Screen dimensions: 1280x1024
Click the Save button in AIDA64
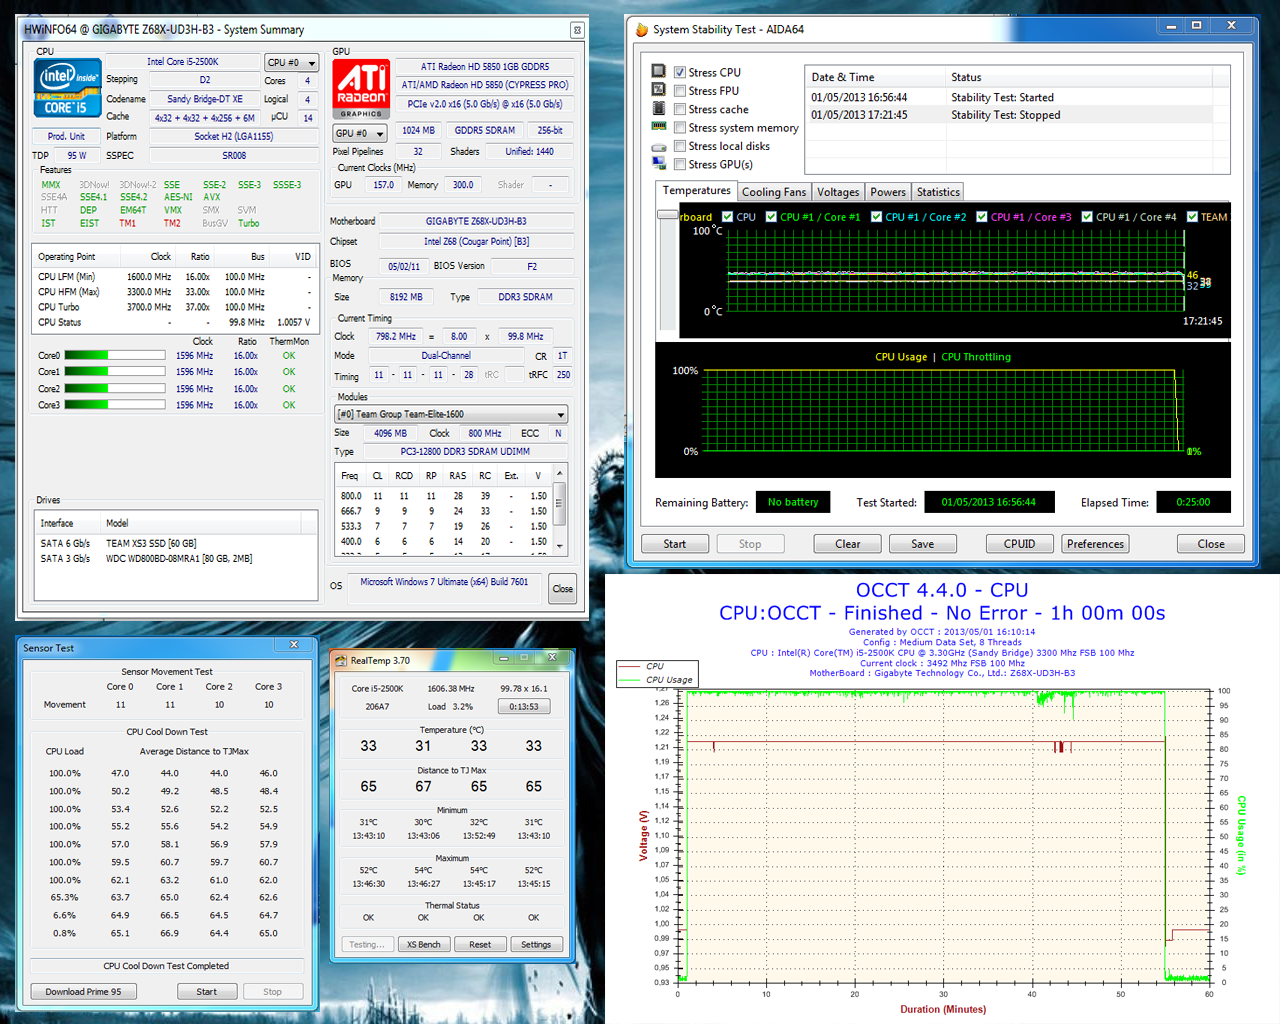coord(923,544)
